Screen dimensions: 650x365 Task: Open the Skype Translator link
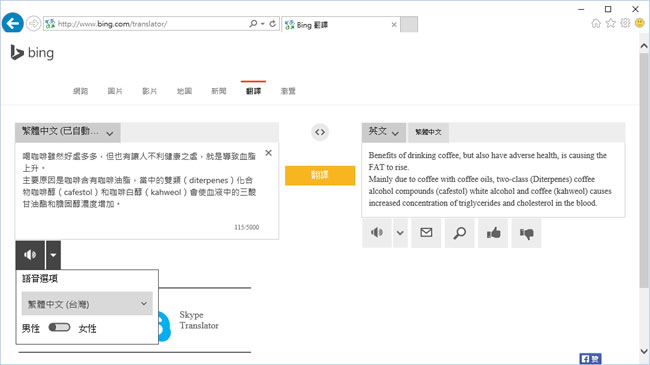pyautogui.click(x=199, y=320)
